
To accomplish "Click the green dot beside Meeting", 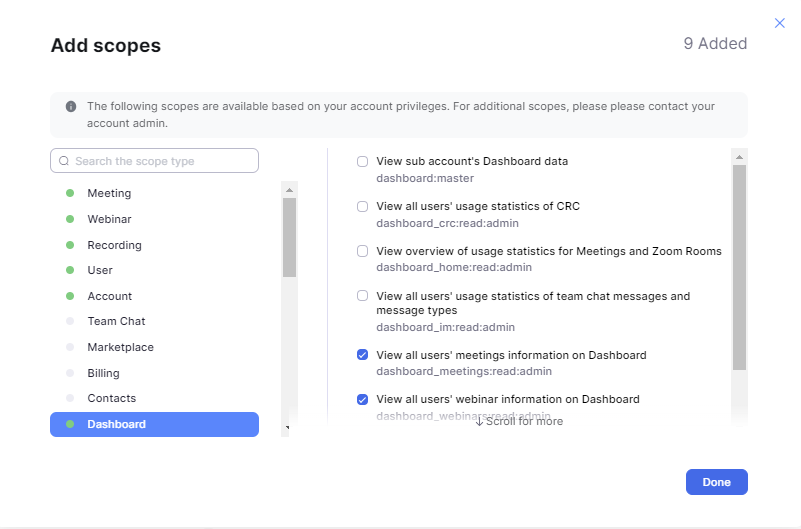I will 70,193.
